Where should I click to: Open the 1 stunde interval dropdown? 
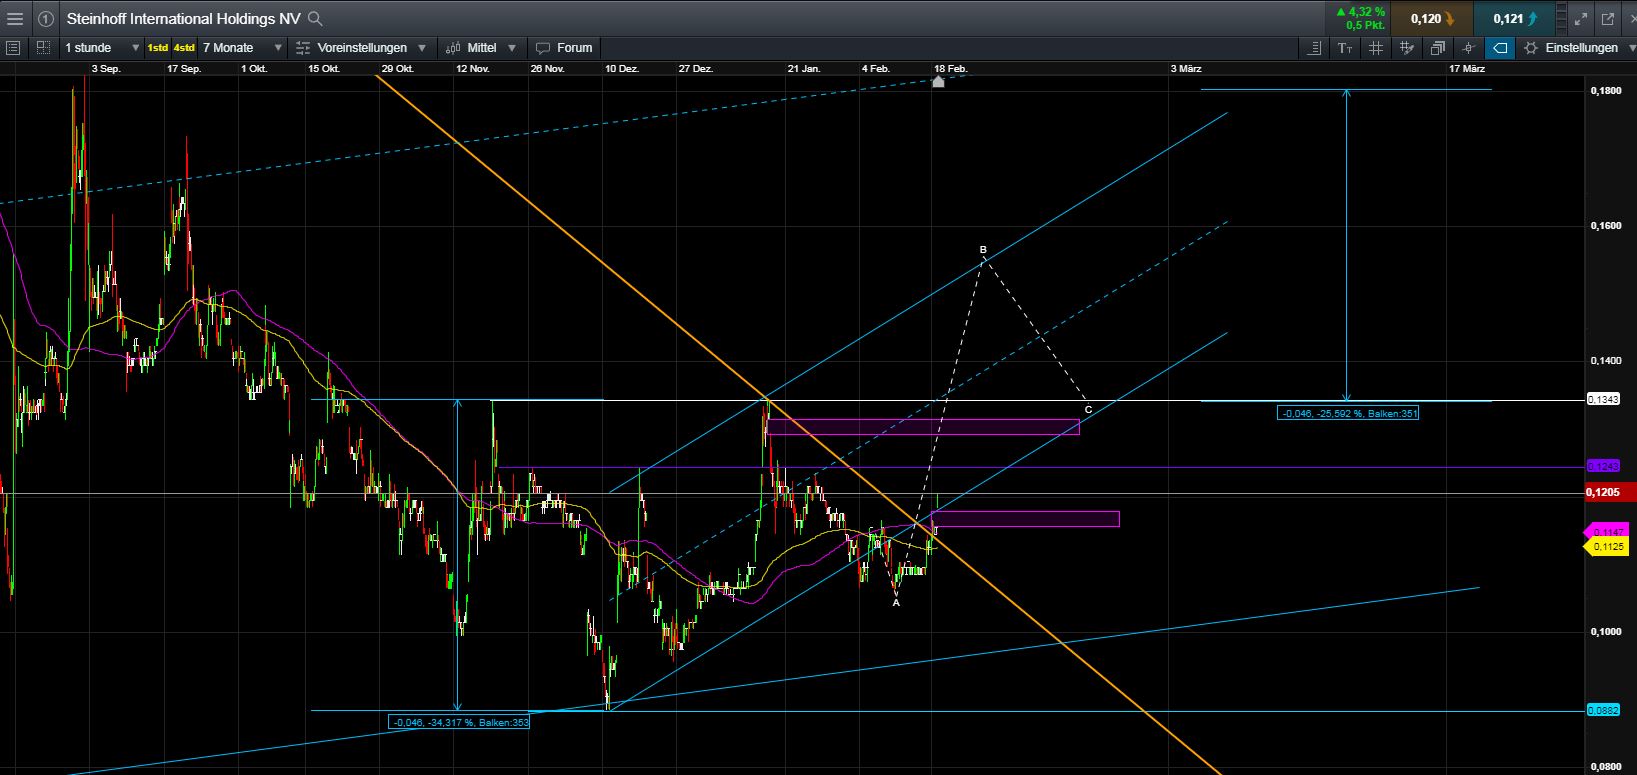(x=102, y=47)
